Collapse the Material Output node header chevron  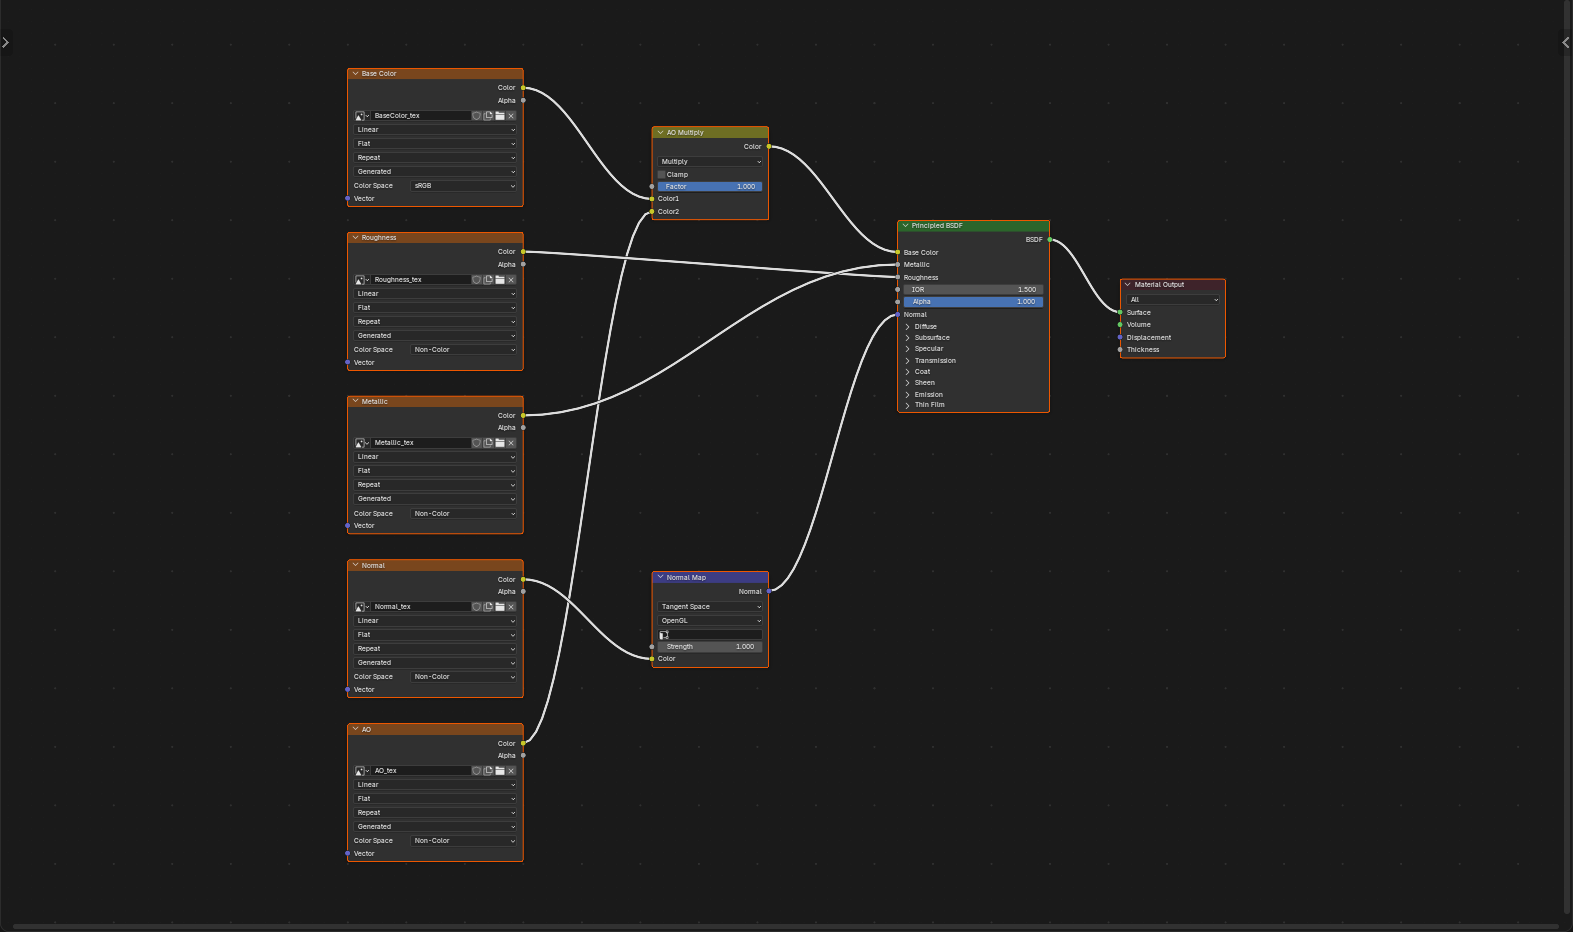click(1128, 285)
